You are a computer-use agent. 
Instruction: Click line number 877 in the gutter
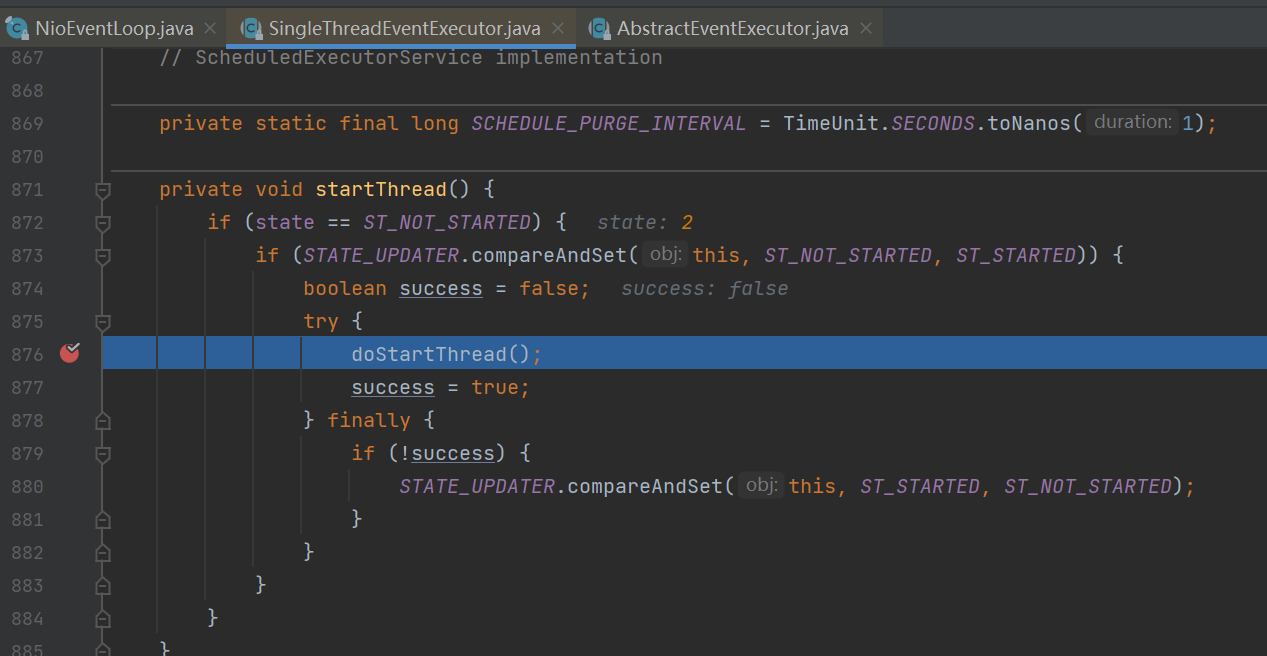27,387
